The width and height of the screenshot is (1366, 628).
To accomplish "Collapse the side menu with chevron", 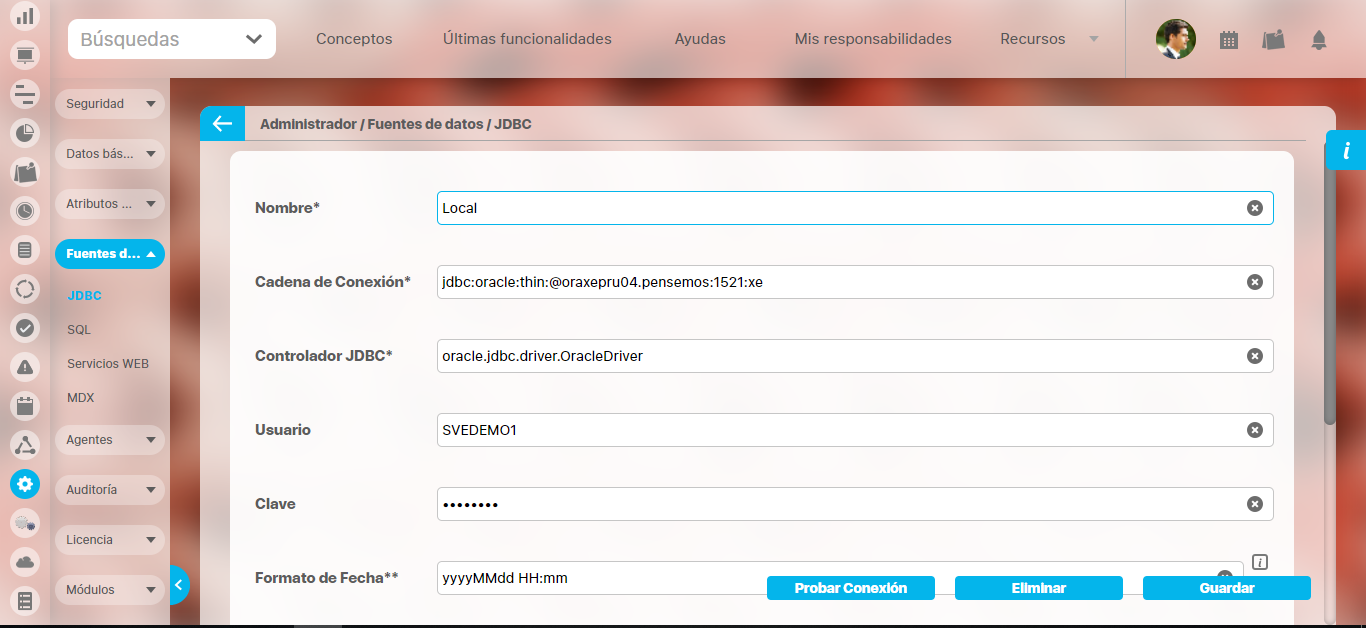I will pyautogui.click(x=178, y=585).
